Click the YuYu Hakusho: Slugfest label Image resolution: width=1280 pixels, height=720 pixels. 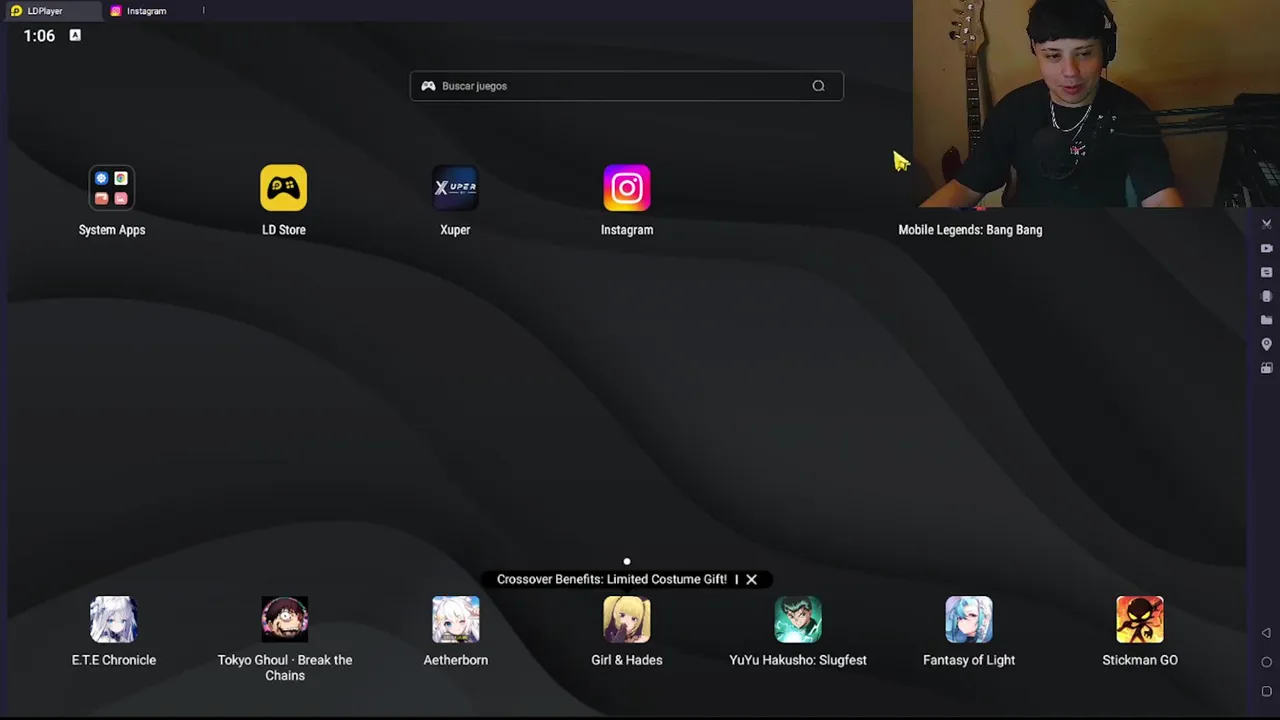tap(798, 660)
